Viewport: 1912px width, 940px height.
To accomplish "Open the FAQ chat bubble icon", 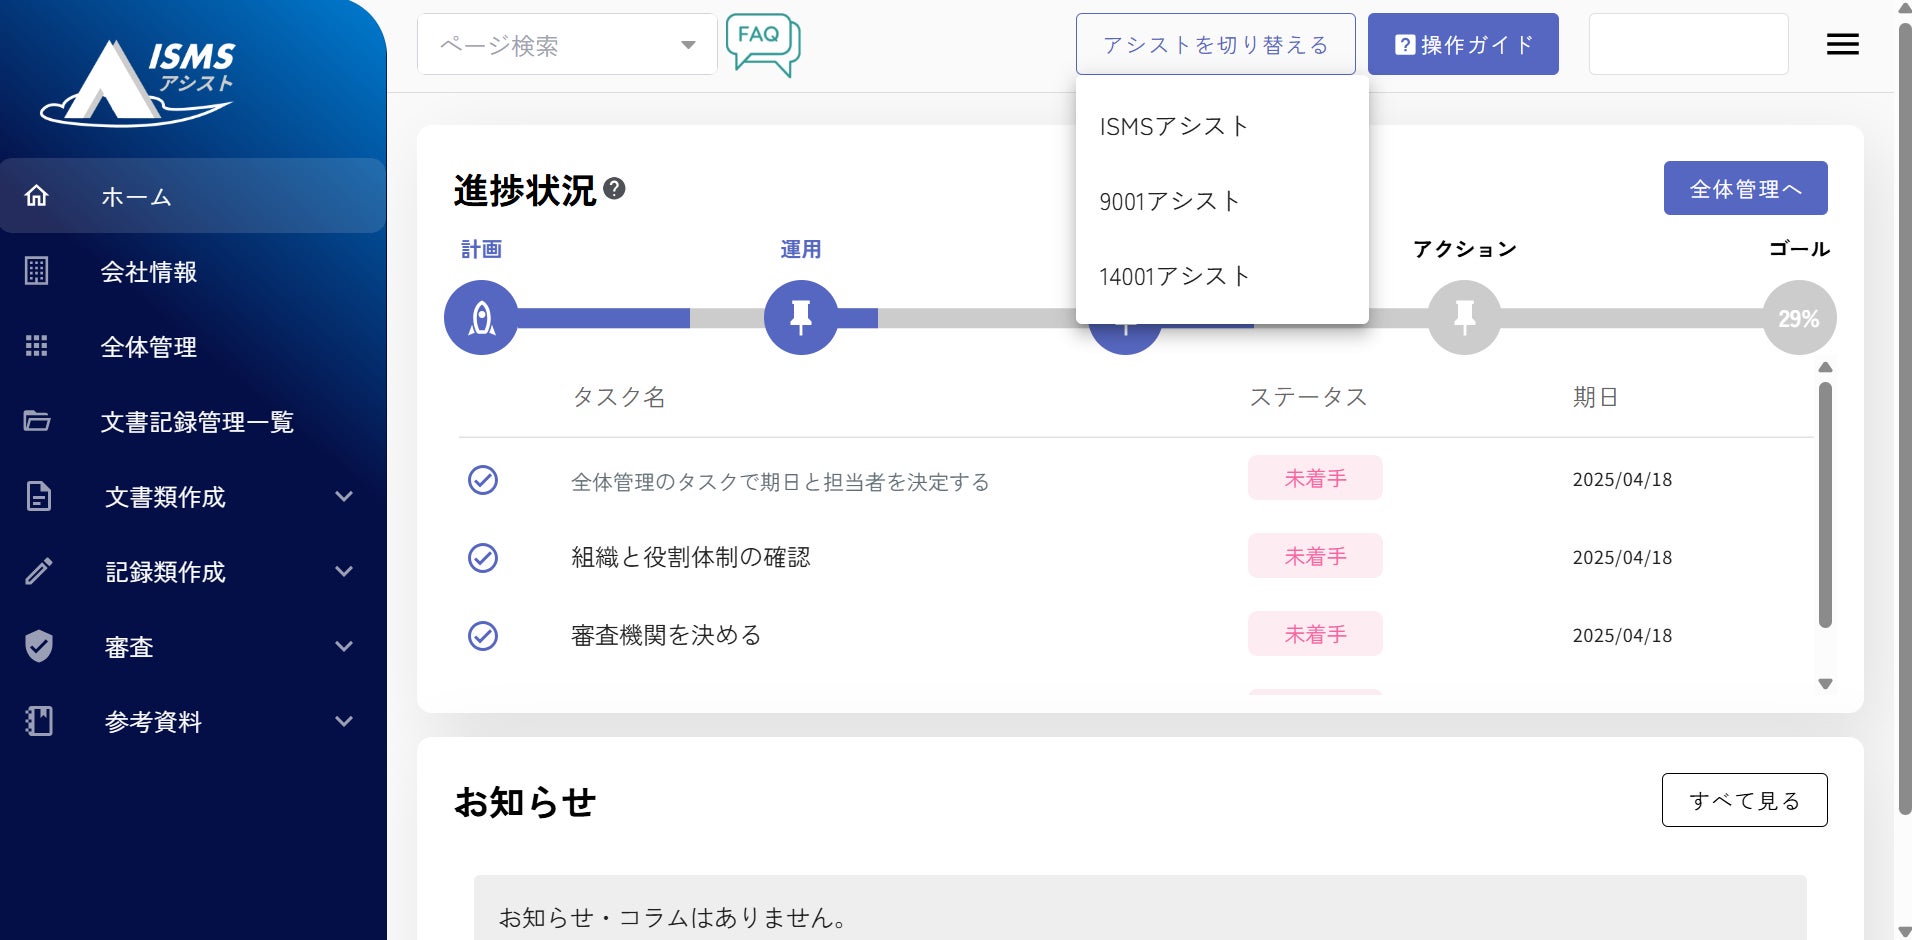I will point(763,44).
